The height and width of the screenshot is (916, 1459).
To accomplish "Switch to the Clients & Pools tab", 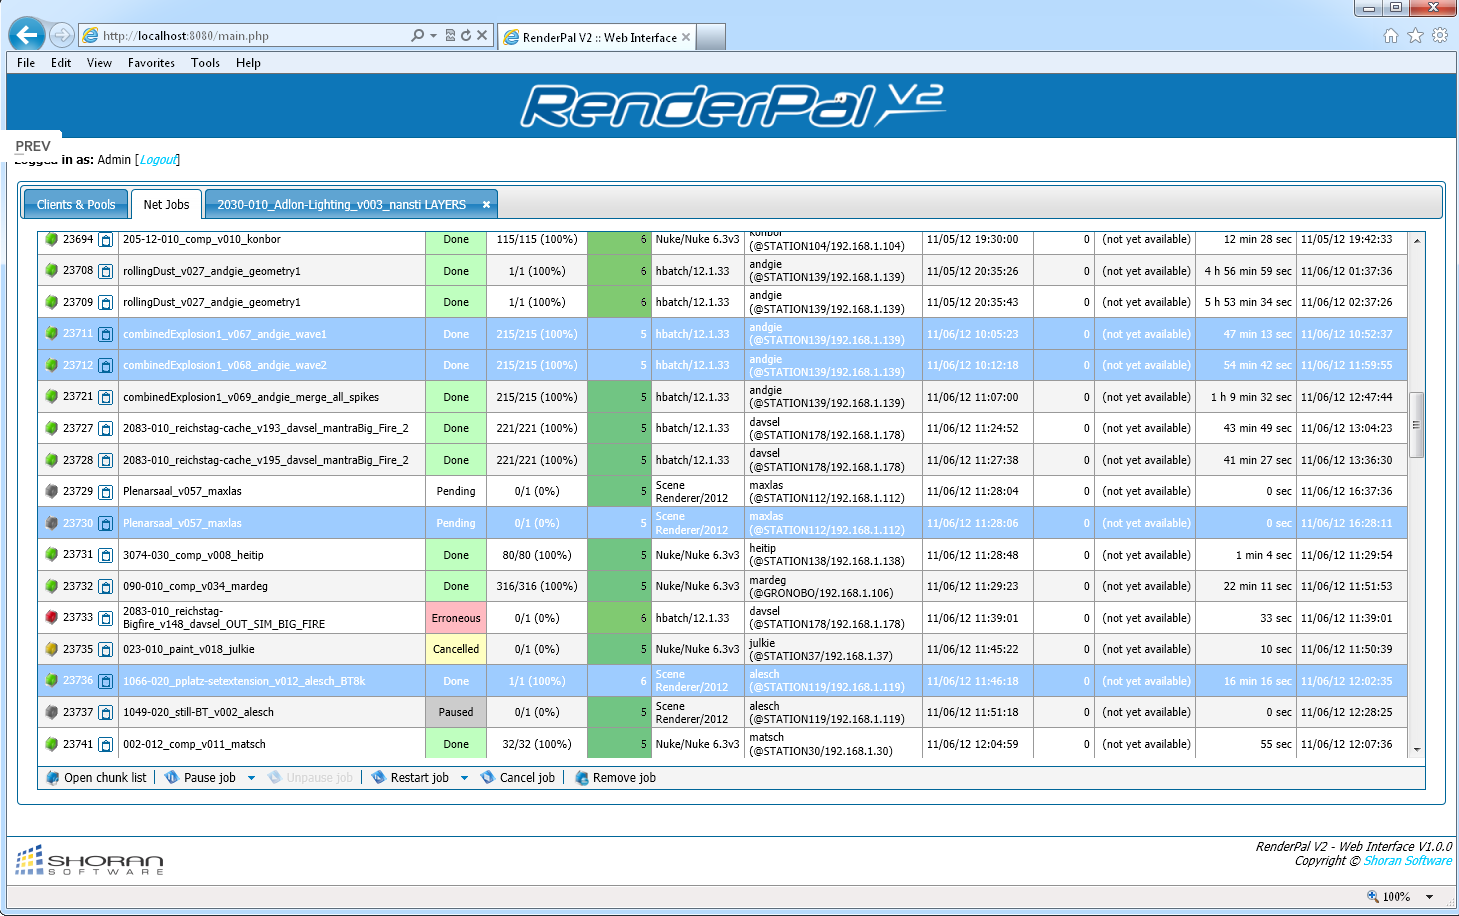I will tap(76, 204).
